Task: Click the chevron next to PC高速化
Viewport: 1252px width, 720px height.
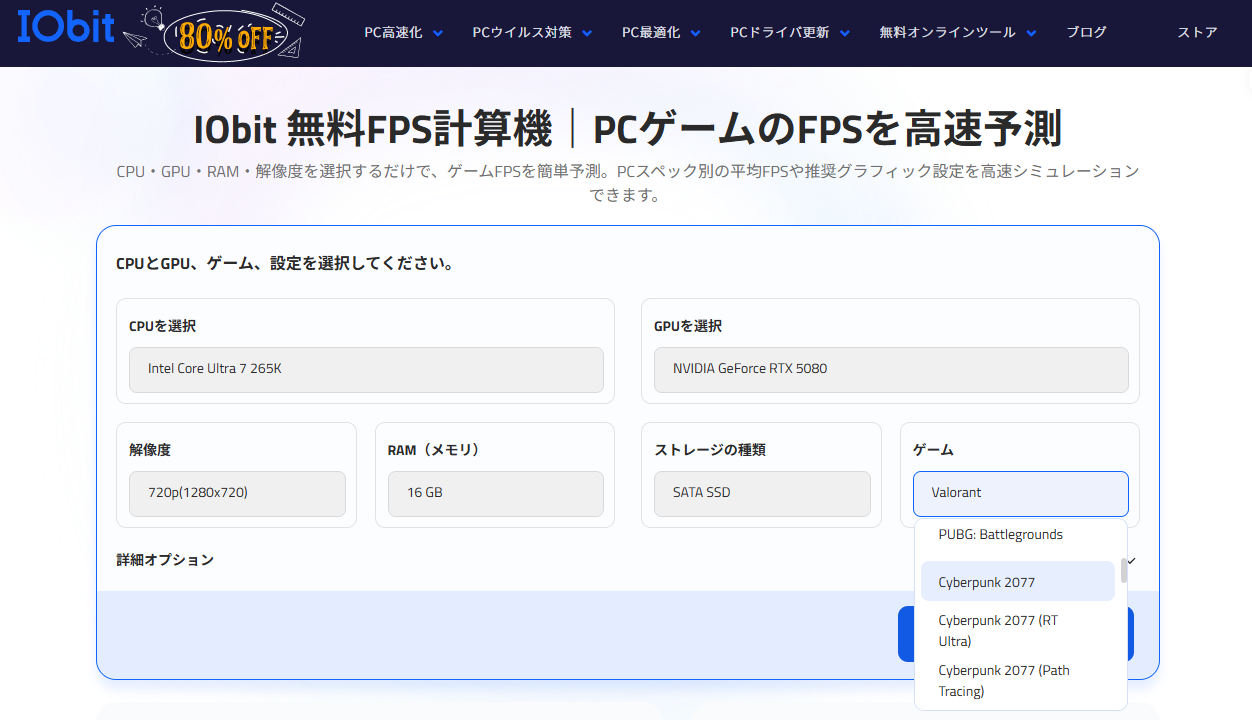Action: click(x=438, y=33)
